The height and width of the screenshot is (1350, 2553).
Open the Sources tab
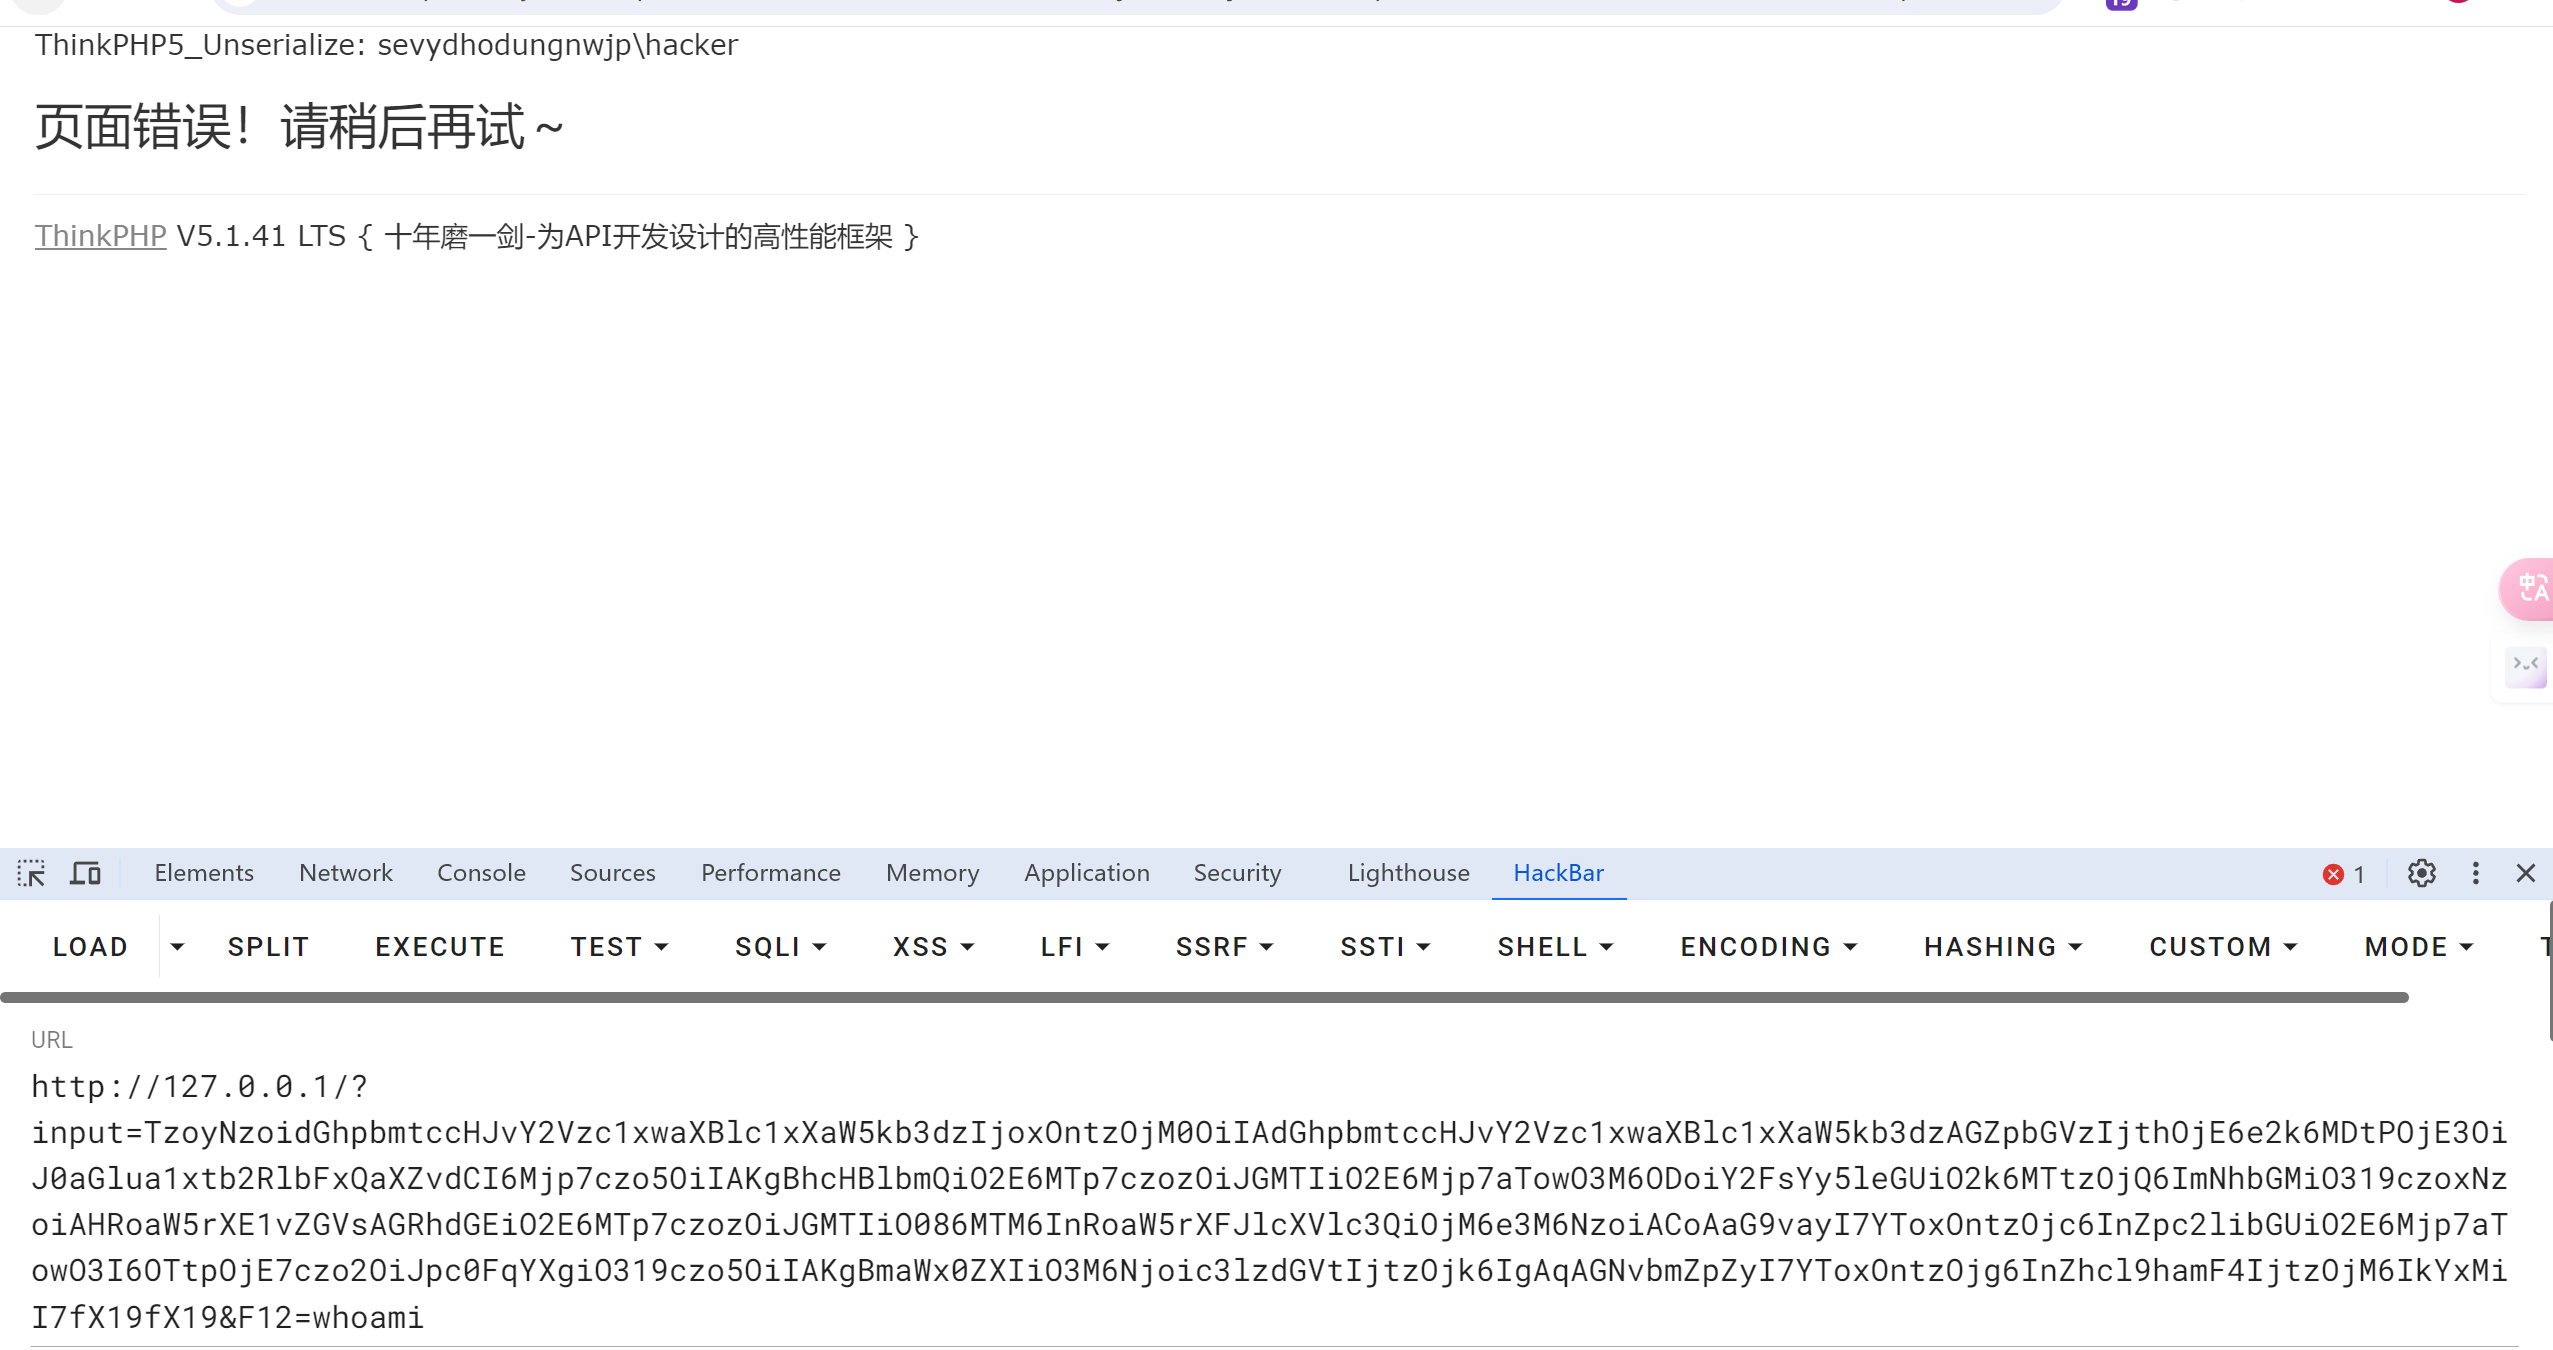point(612,873)
